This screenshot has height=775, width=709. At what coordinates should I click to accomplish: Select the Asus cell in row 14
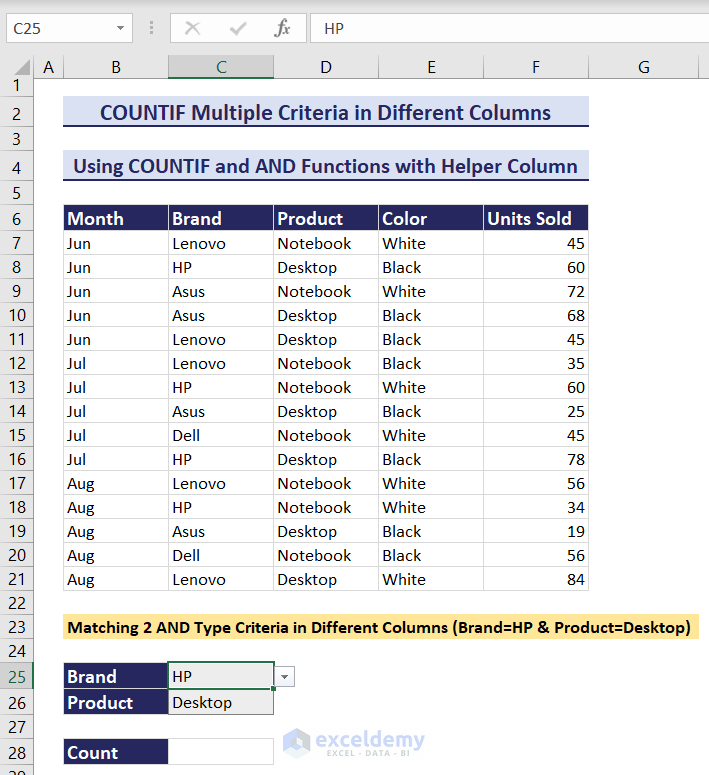(221, 411)
